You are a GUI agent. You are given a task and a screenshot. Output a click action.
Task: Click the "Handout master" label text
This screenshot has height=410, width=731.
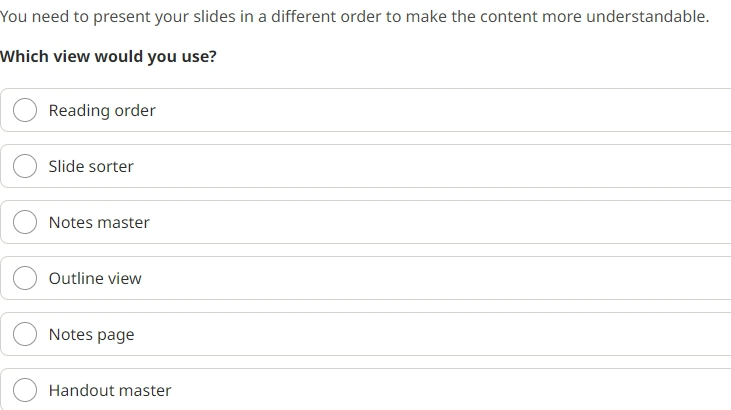tap(110, 390)
